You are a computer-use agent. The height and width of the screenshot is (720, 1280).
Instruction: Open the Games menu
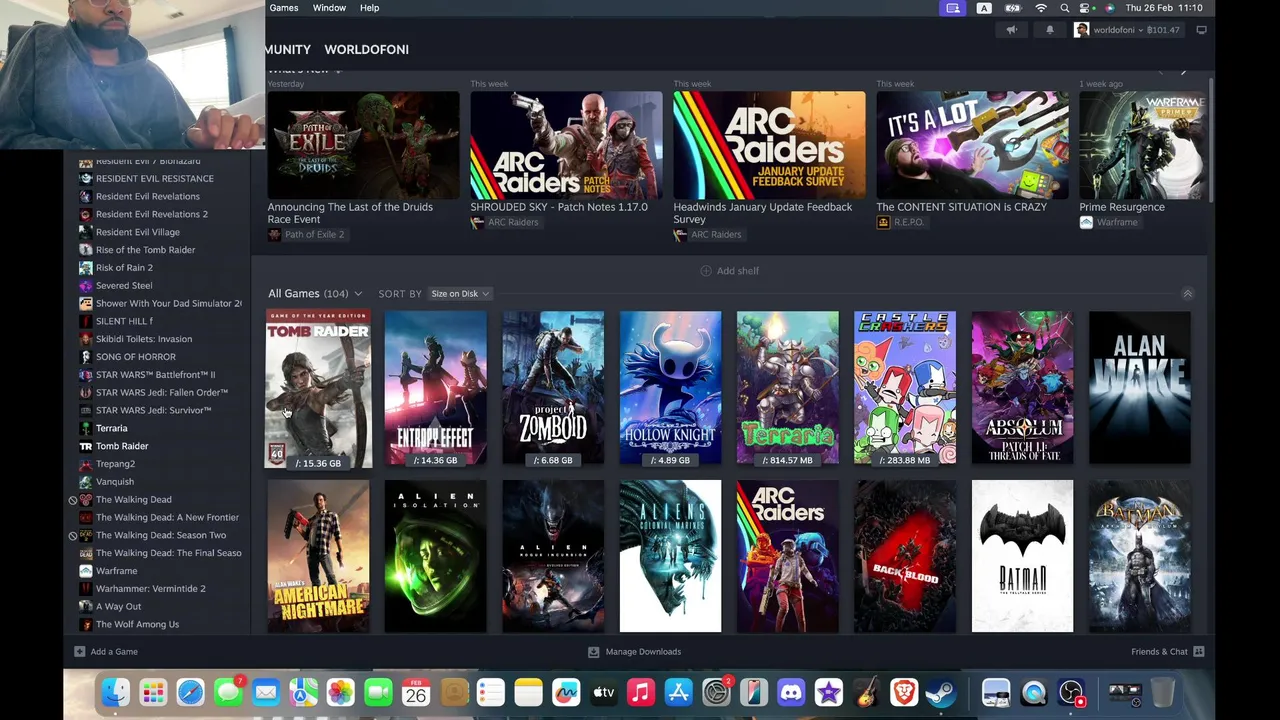[284, 8]
